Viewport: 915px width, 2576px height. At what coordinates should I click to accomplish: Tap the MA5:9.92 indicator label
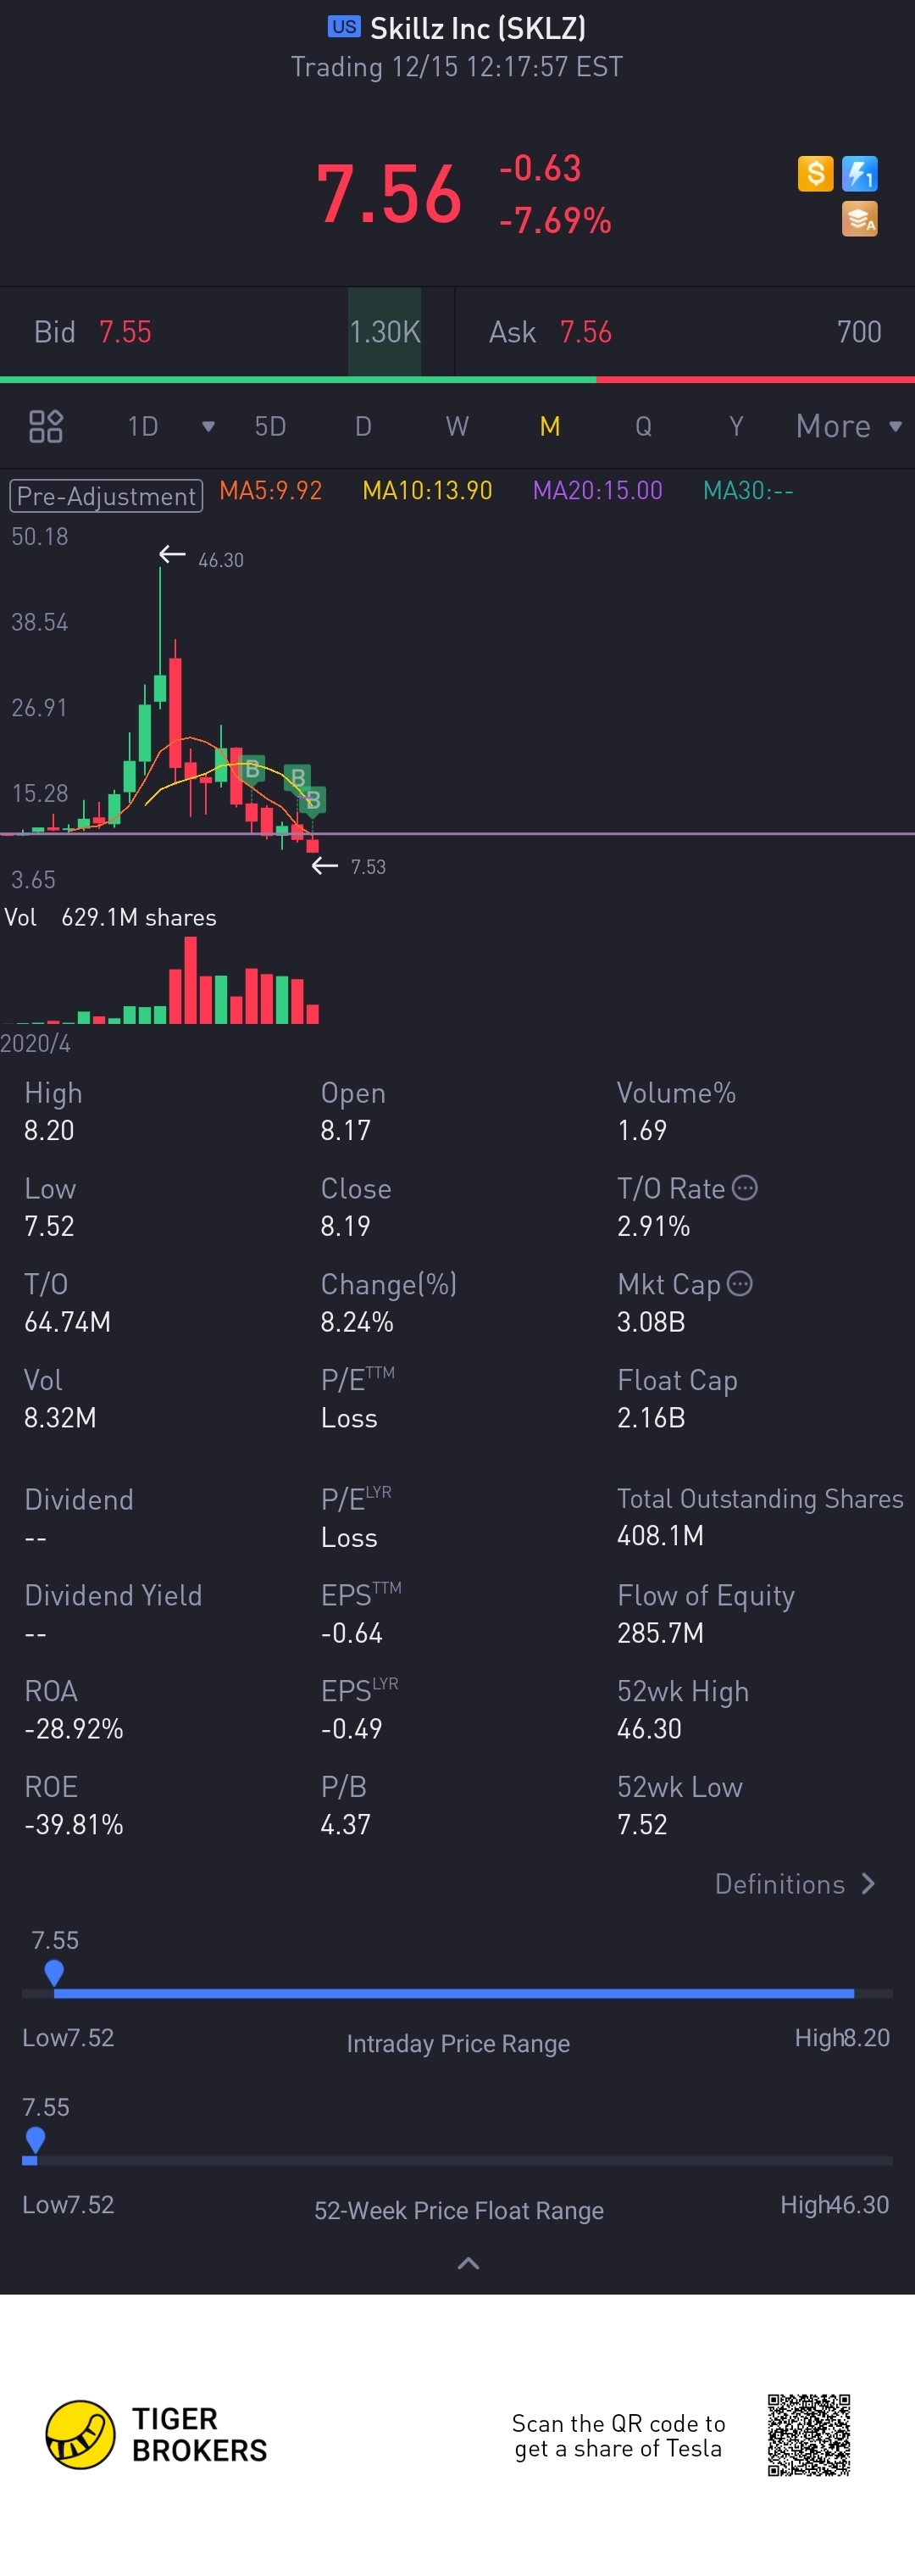pyautogui.click(x=271, y=490)
